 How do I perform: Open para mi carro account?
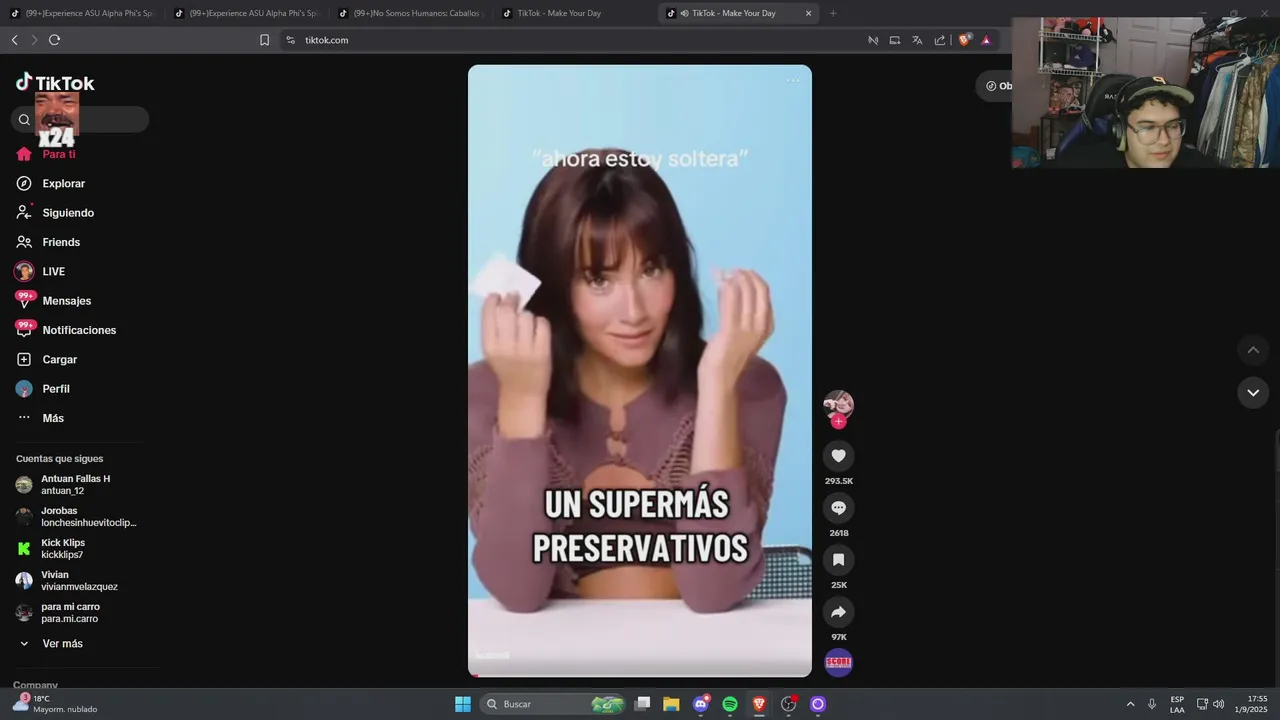76,613
